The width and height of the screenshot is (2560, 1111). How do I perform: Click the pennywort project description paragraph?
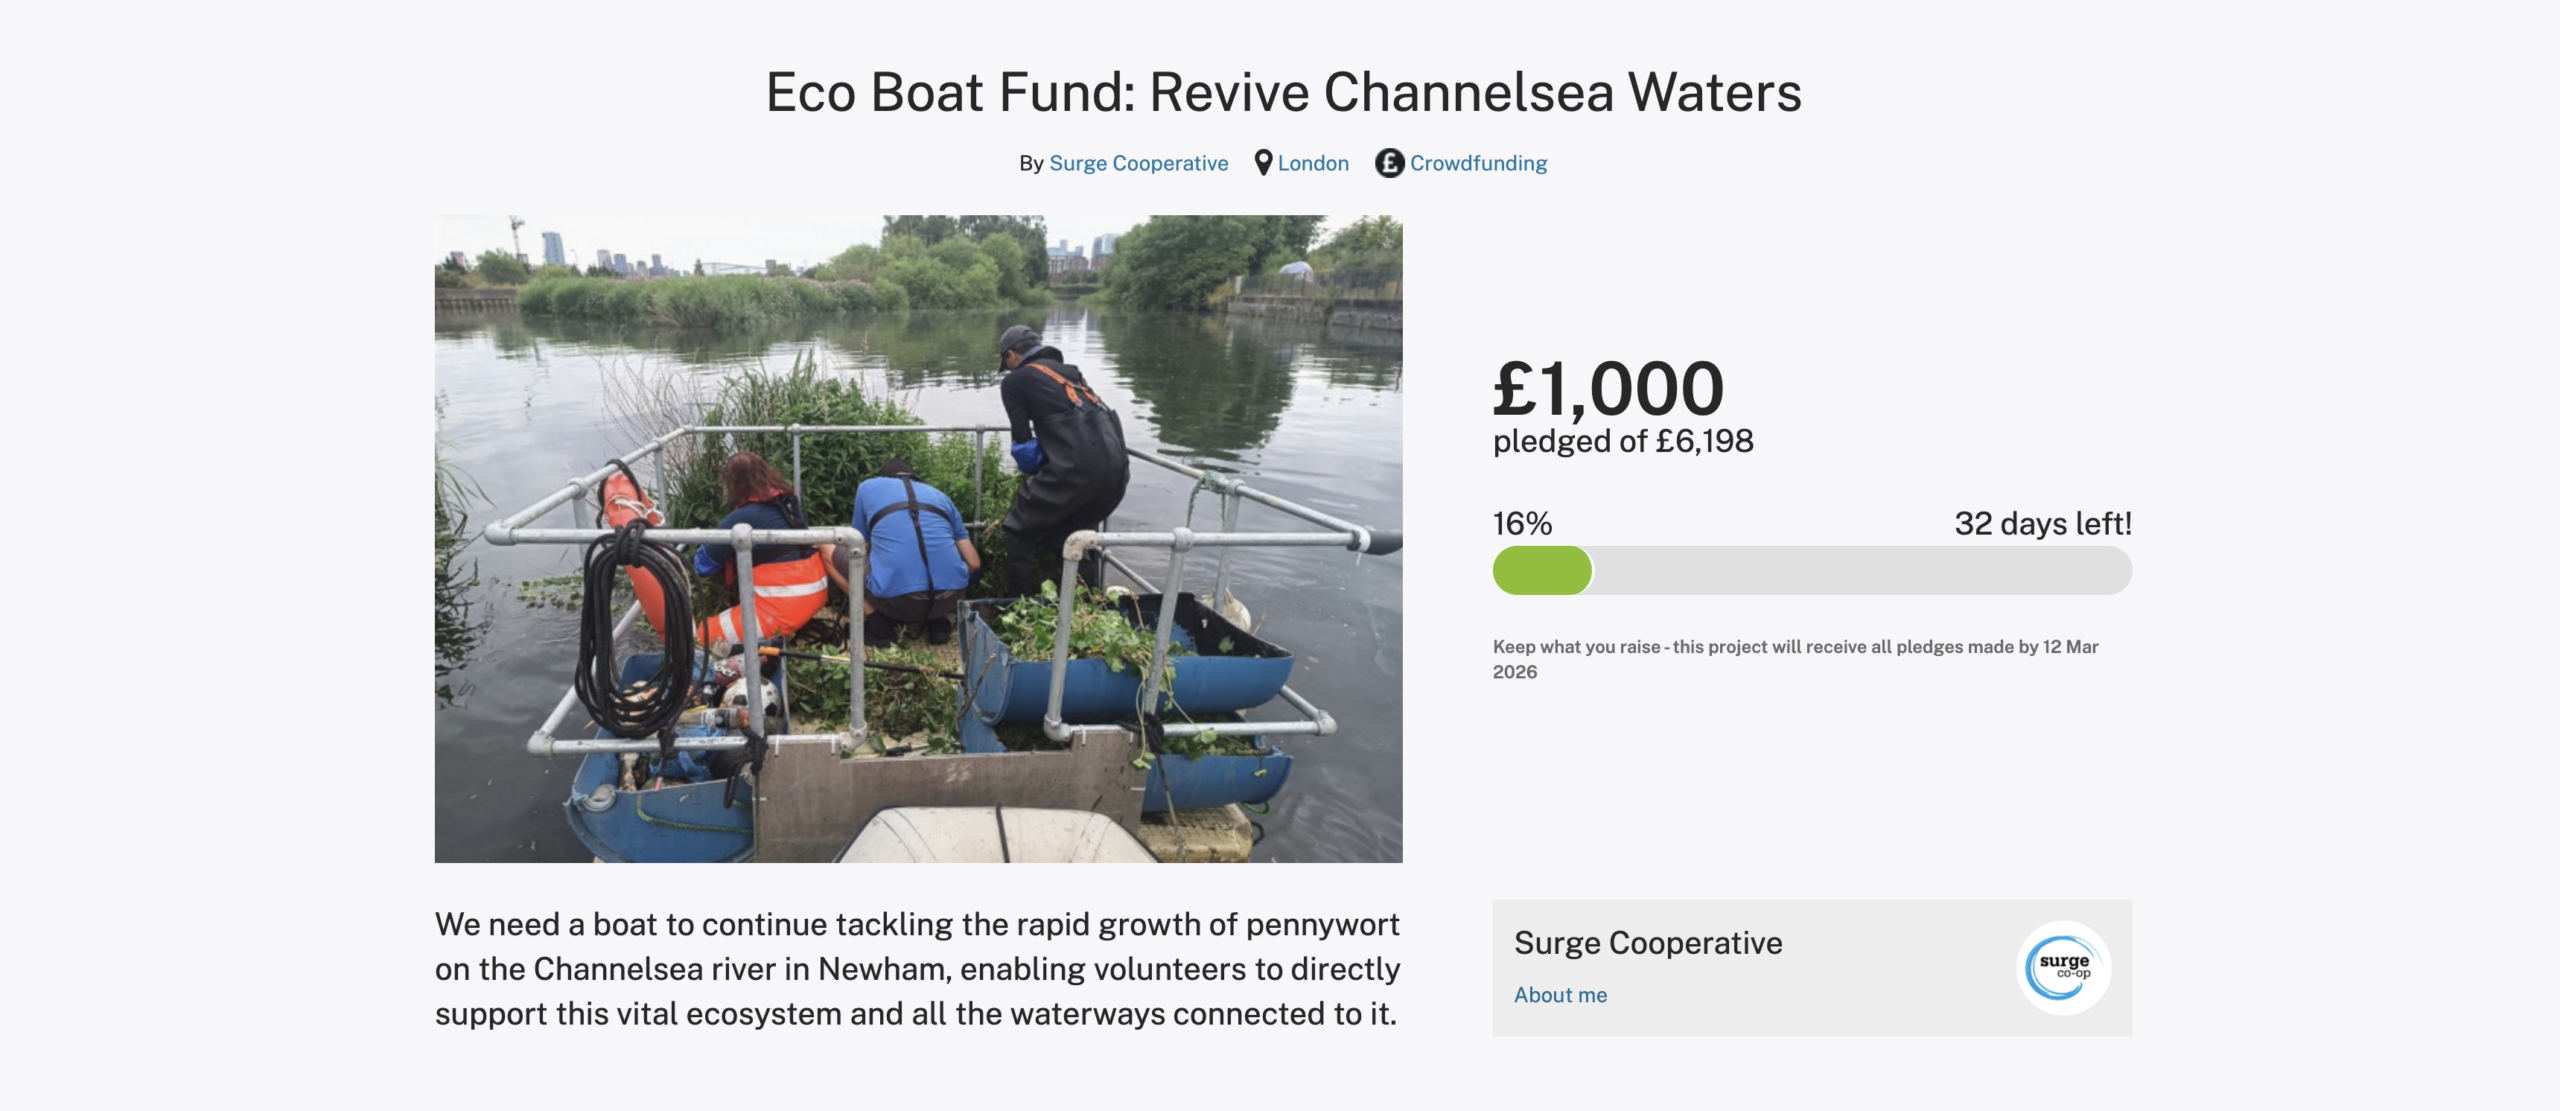click(x=917, y=968)
